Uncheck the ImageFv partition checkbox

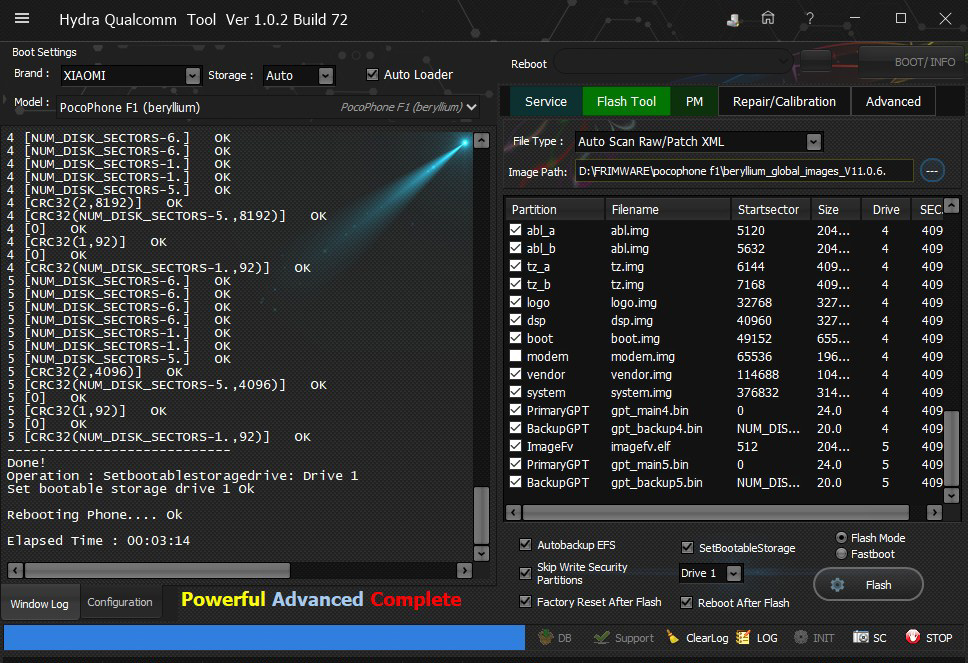pyautogui.click(x=515, y=446)
